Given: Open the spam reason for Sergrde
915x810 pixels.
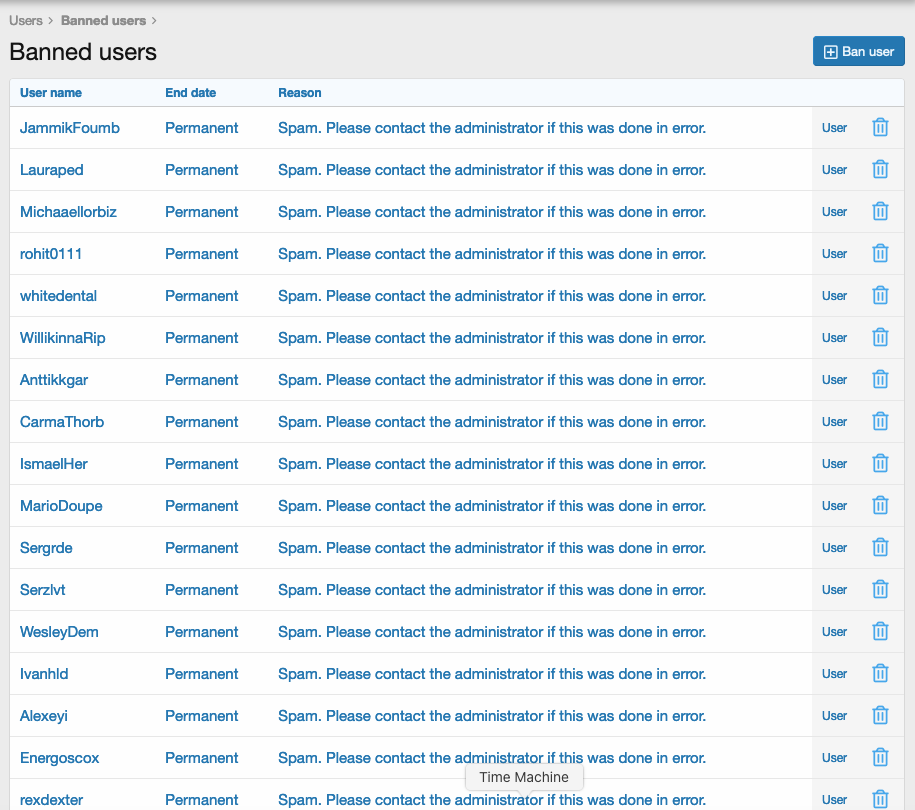Looking at the screenshot, I should 491,548.
